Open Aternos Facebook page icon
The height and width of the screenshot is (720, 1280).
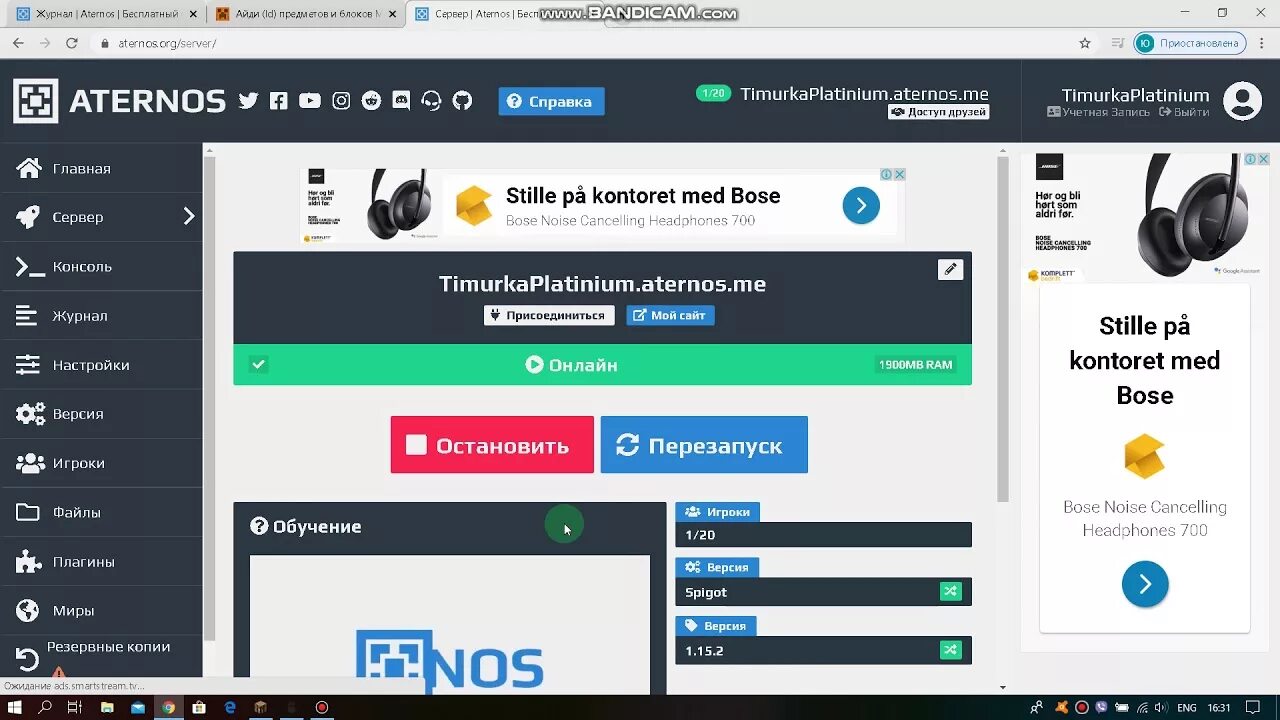[279, 101]
